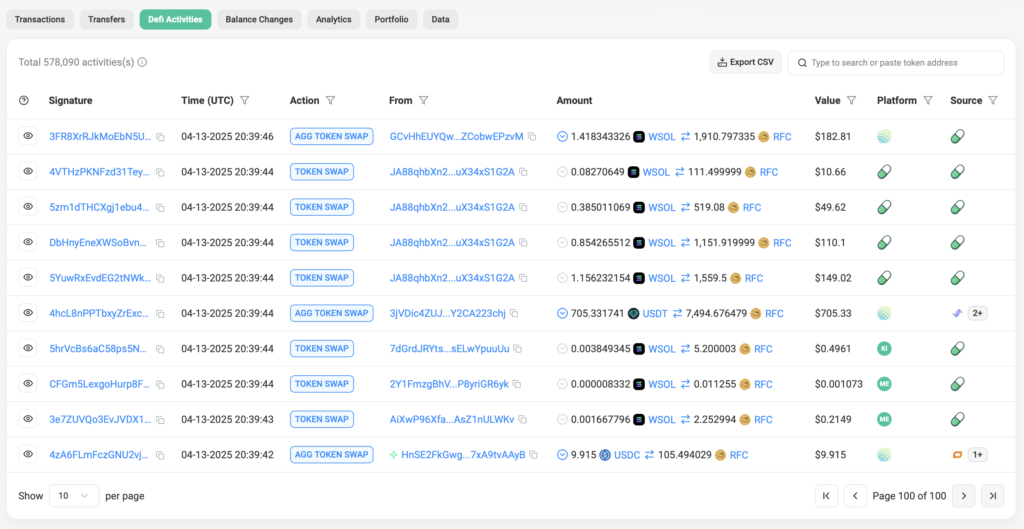Screen dimensions: 1024x529
Task: Copy address 7dGrdJRYts...sELwYpuuUu
Action: [518, 349]
